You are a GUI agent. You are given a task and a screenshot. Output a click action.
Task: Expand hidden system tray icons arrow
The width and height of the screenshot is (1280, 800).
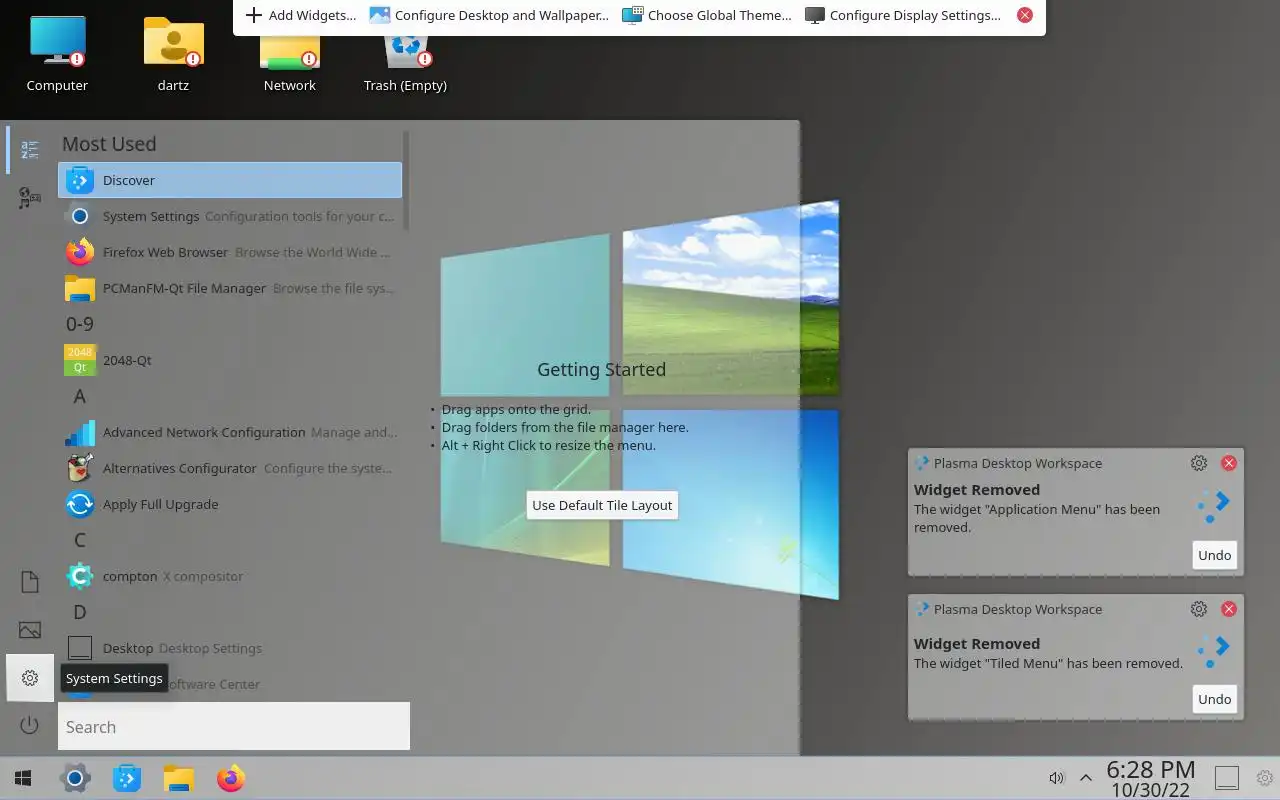pos(1086,778)
